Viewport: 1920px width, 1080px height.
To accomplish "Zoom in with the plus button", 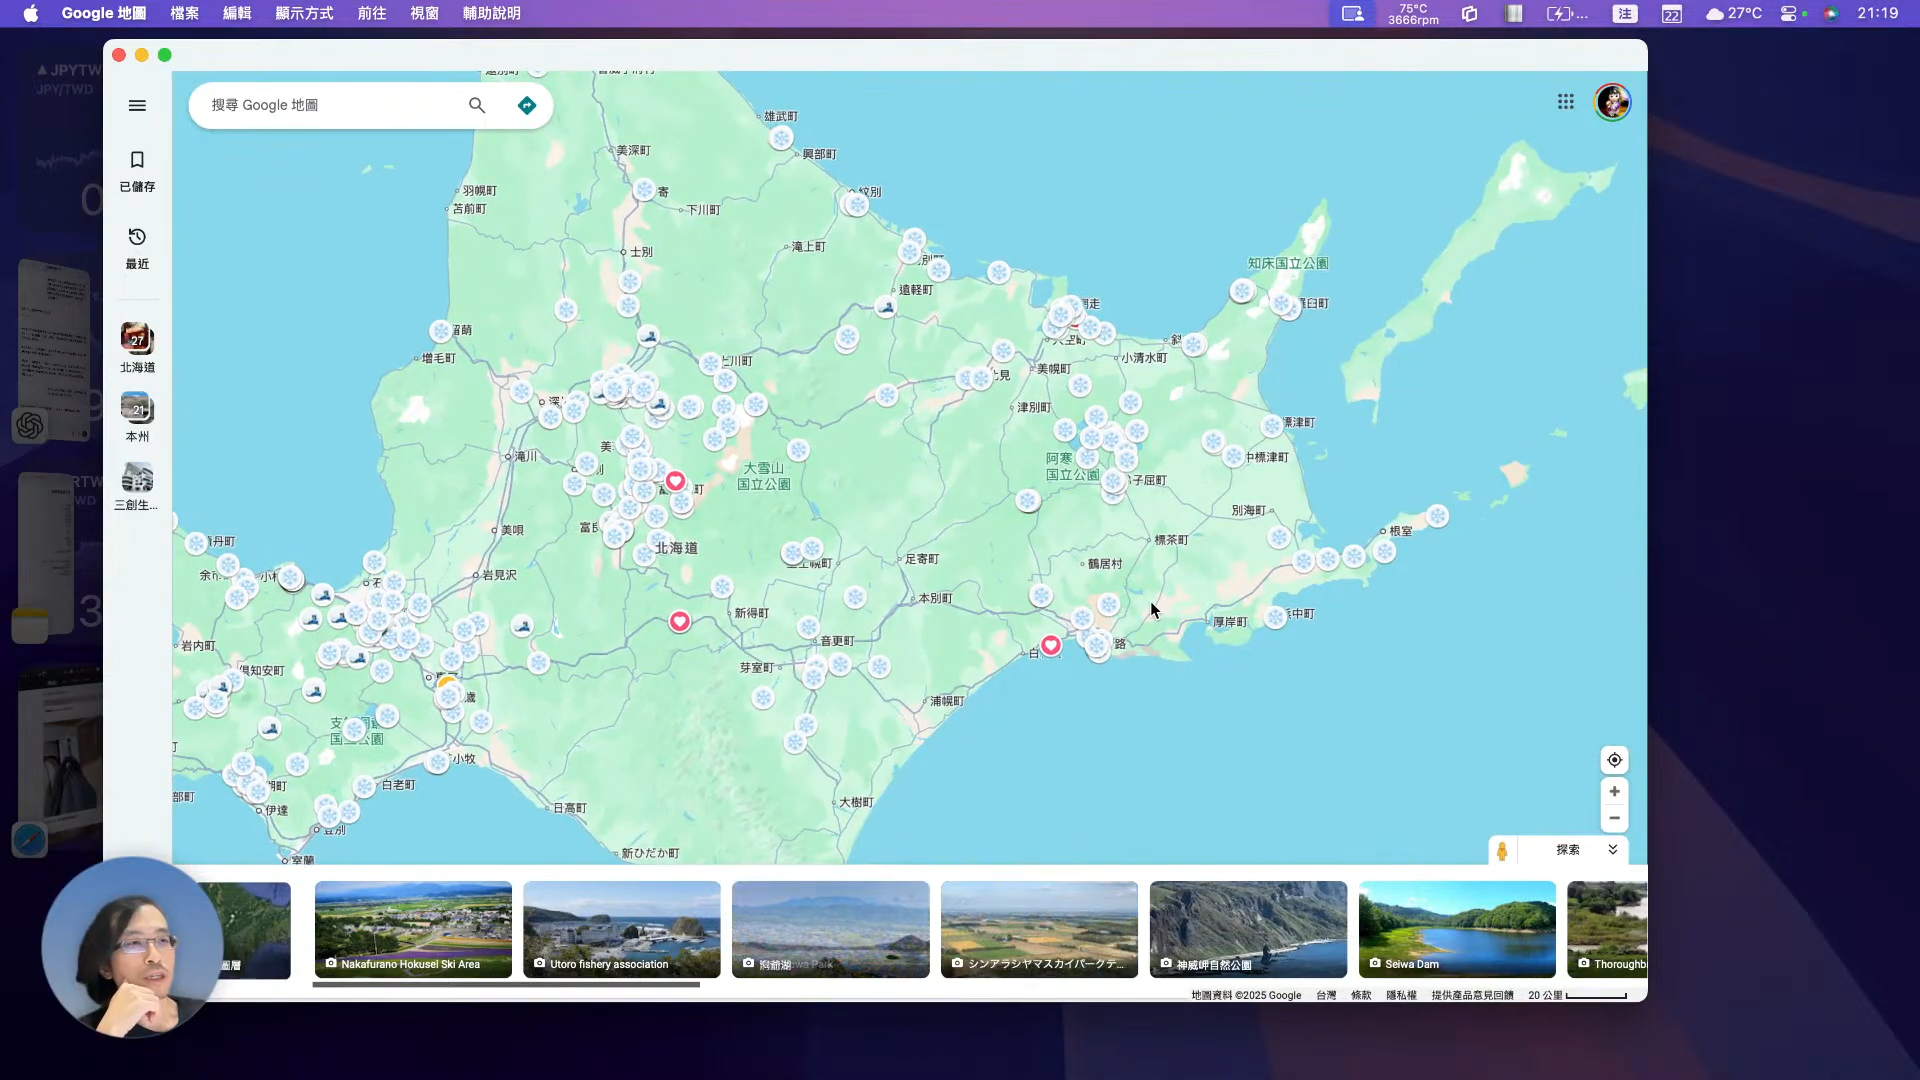I will pyautogui.click(x=1614, y=791).
